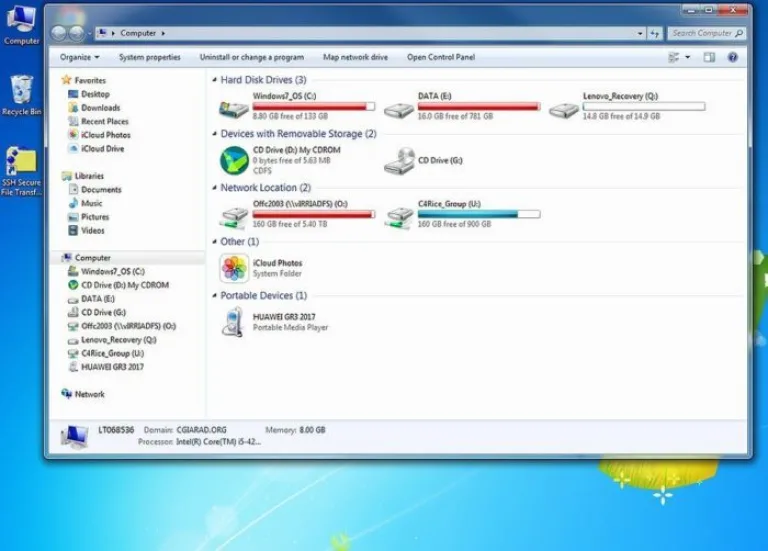Select the HUAWEI GR3 2017 device icon
768x551 pixels.
click(233, 322)
